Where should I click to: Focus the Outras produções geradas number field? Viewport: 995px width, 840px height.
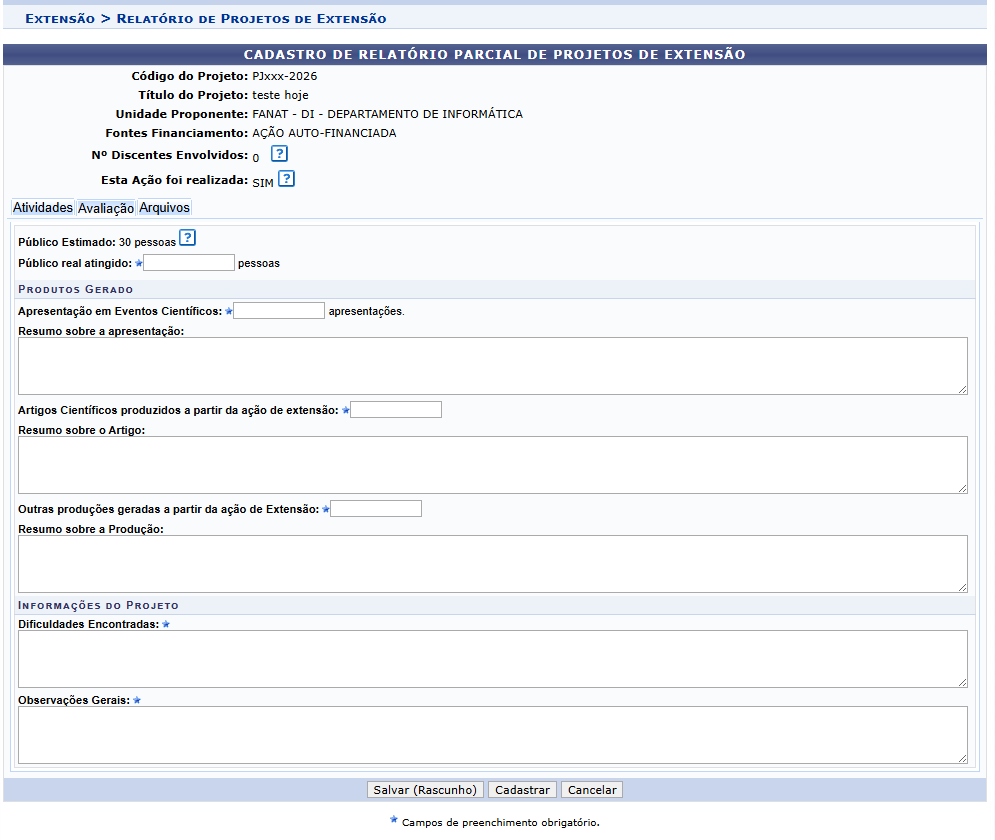click(376, 509)
